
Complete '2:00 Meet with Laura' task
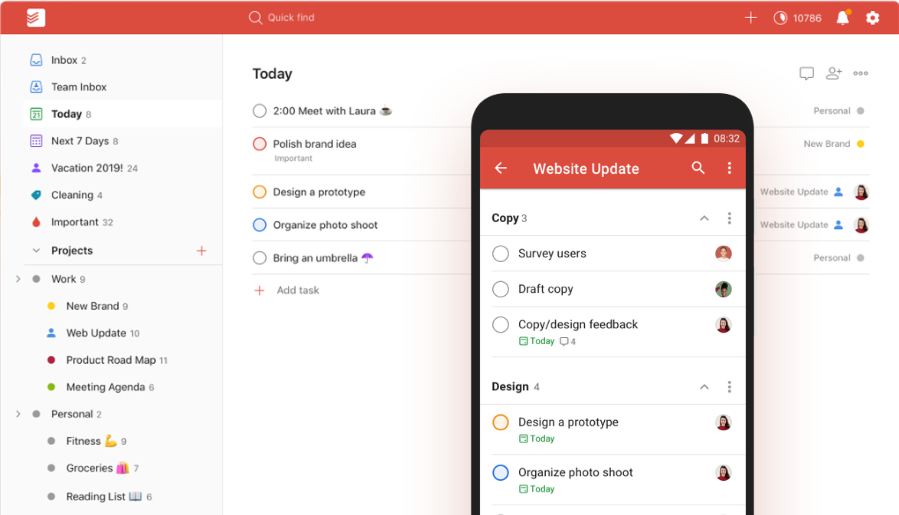pos(260,111)
